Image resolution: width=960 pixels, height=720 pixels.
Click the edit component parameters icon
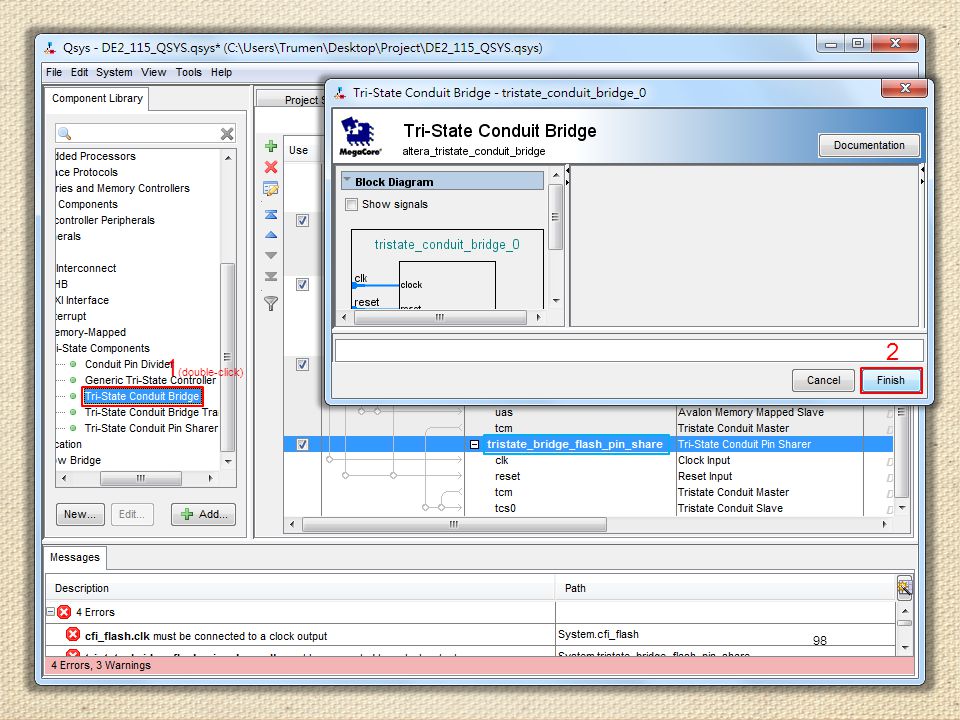[271, 189]
